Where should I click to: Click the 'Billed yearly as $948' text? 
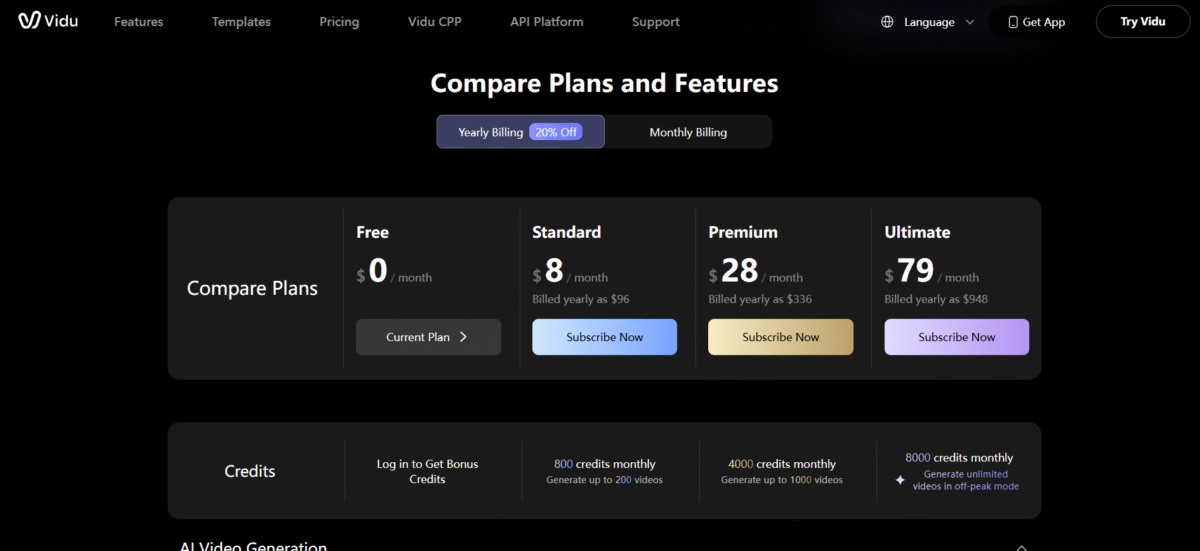936,299
